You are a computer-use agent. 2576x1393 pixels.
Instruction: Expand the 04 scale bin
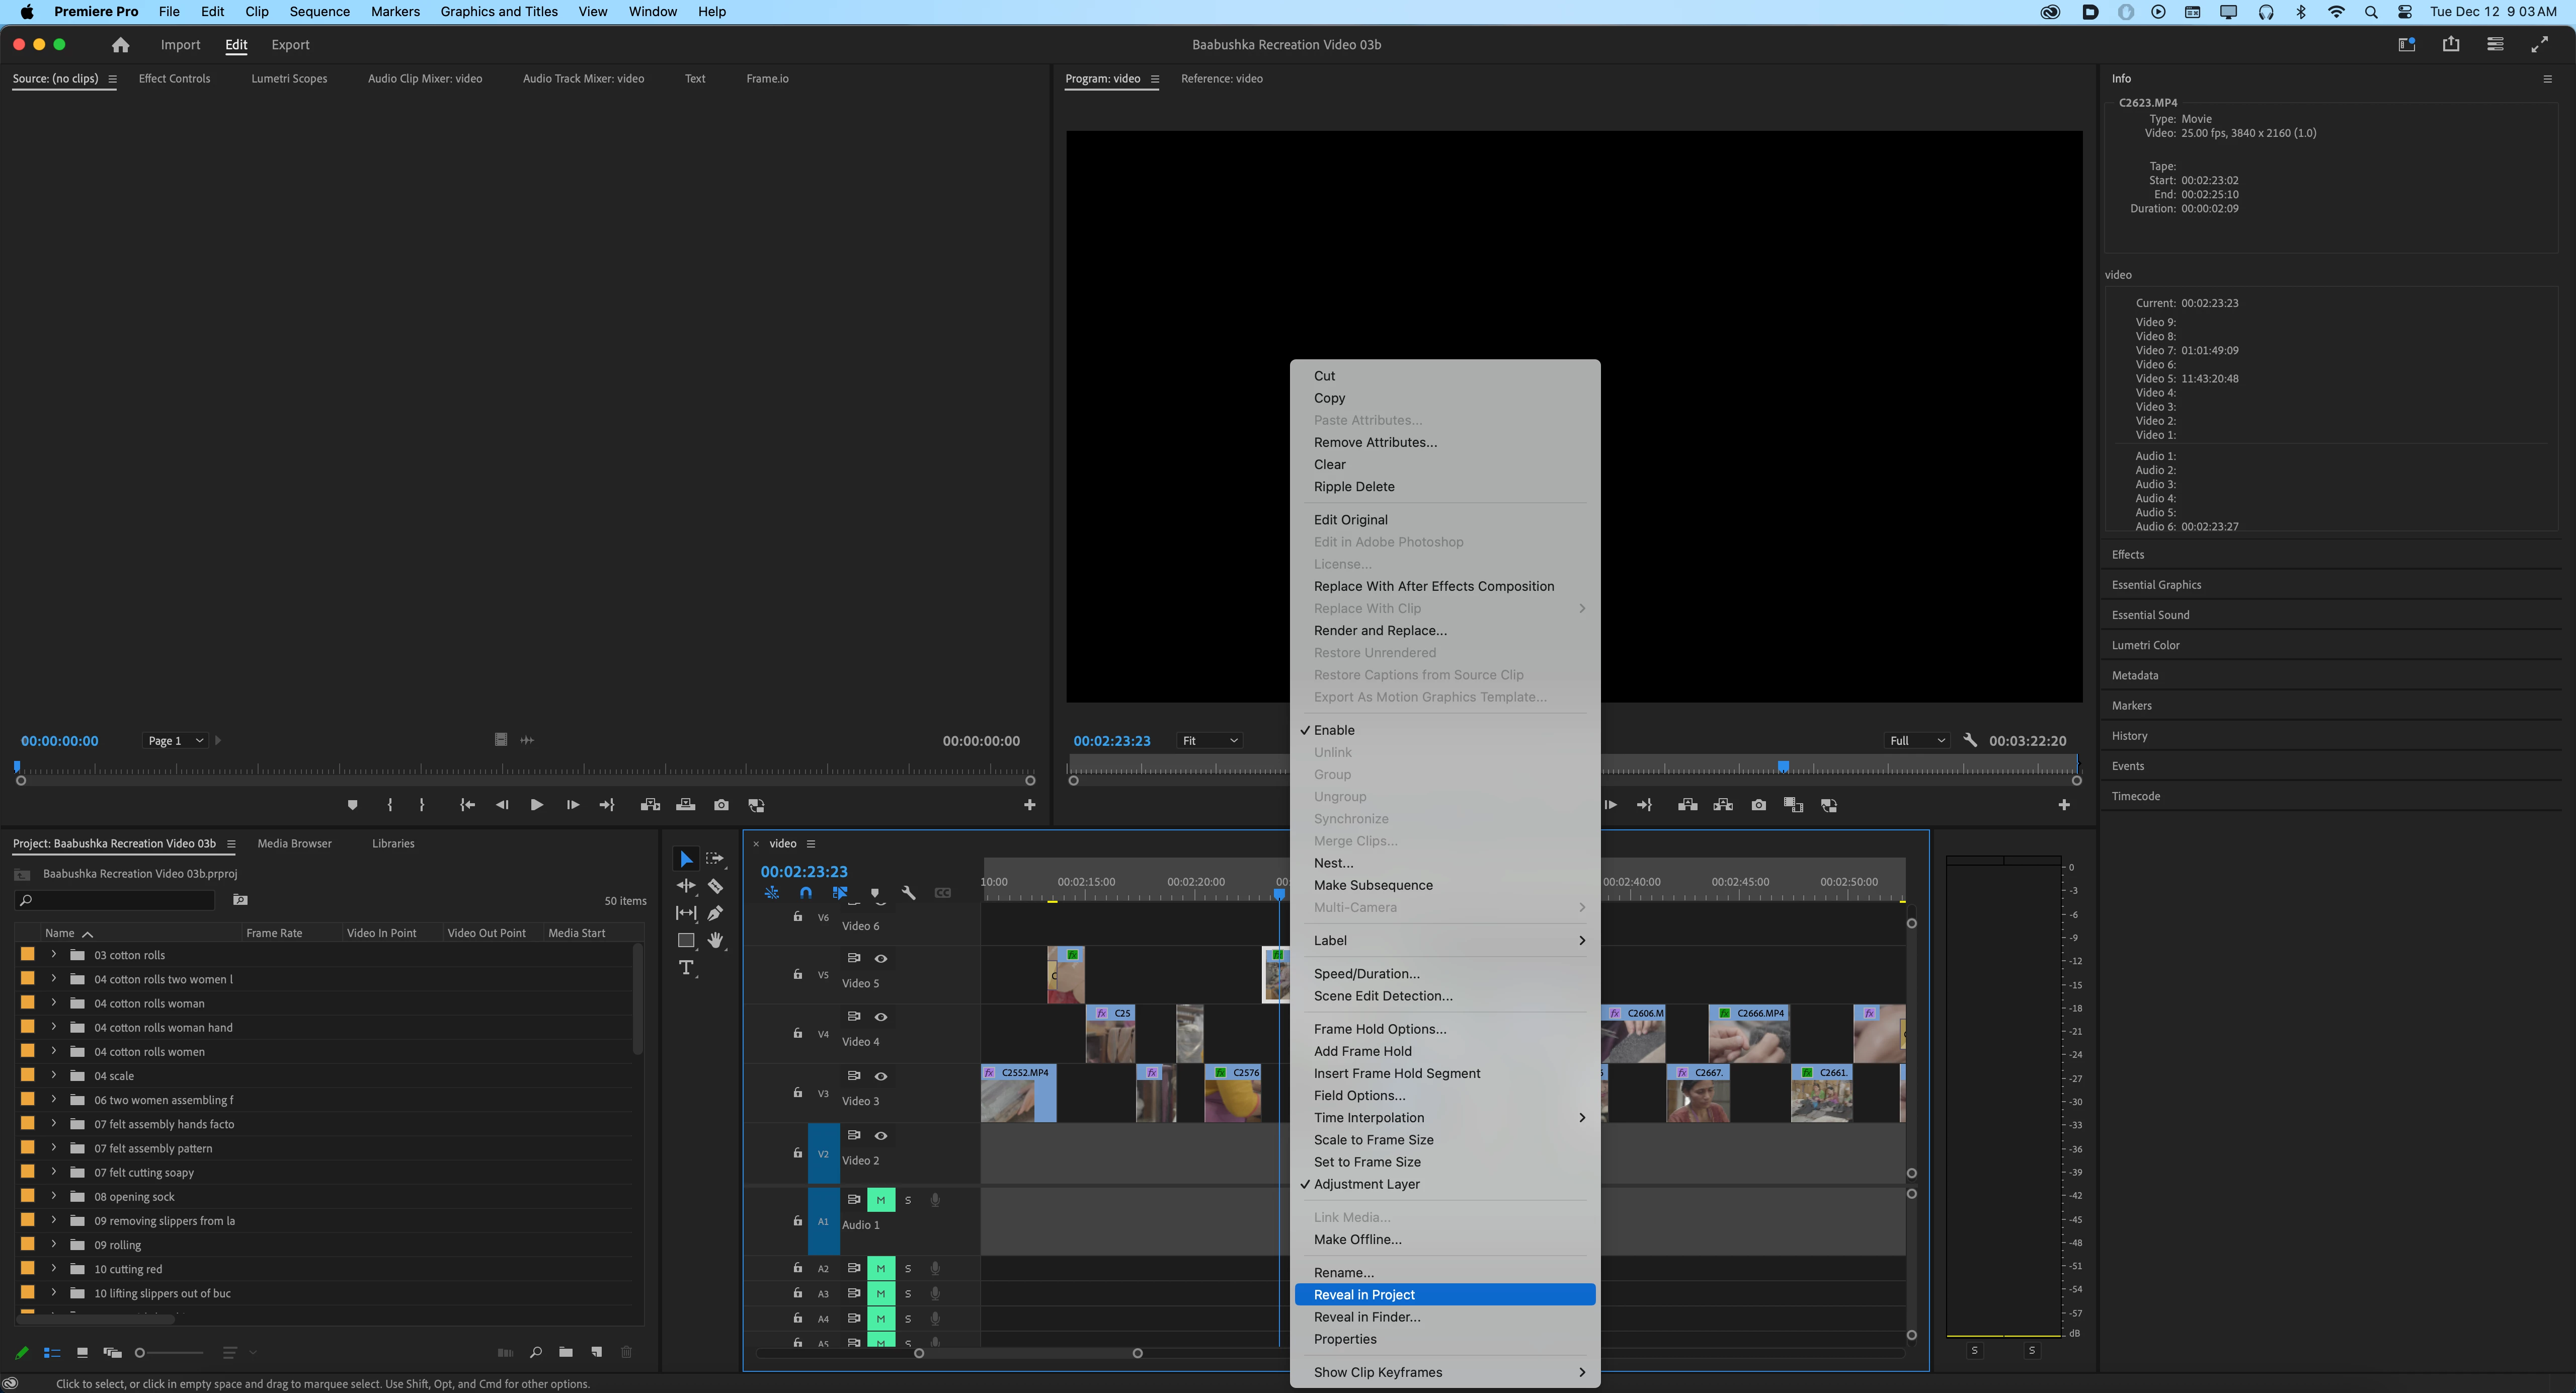pos(54,1075)
